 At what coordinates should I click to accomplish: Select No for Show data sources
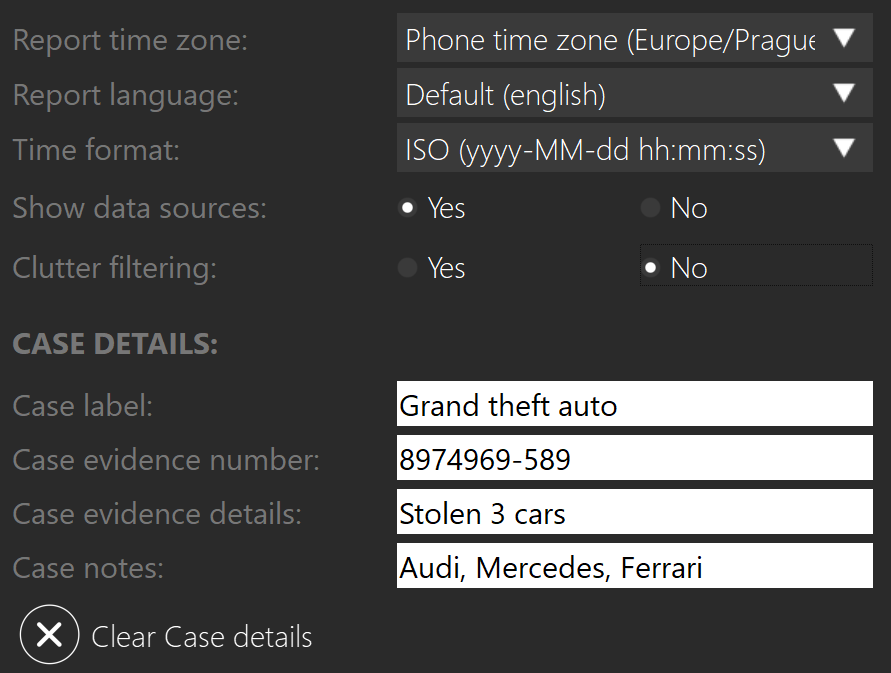coord(650,207)
